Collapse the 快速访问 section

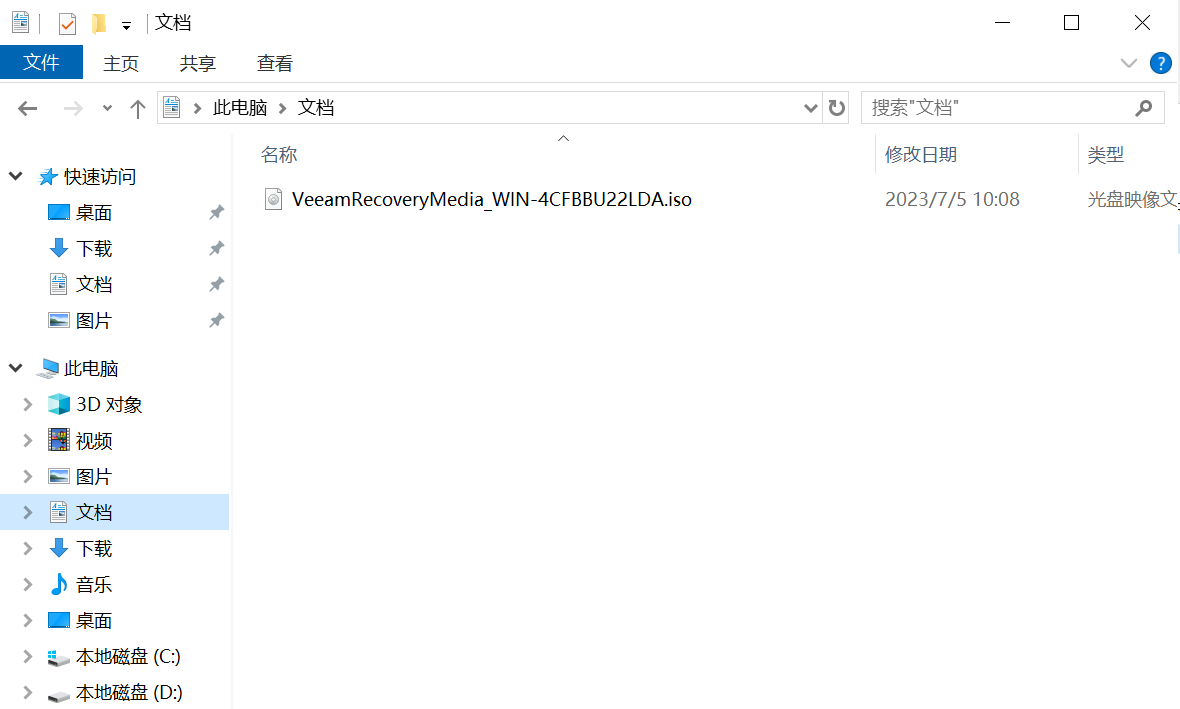tap(15, 176)
